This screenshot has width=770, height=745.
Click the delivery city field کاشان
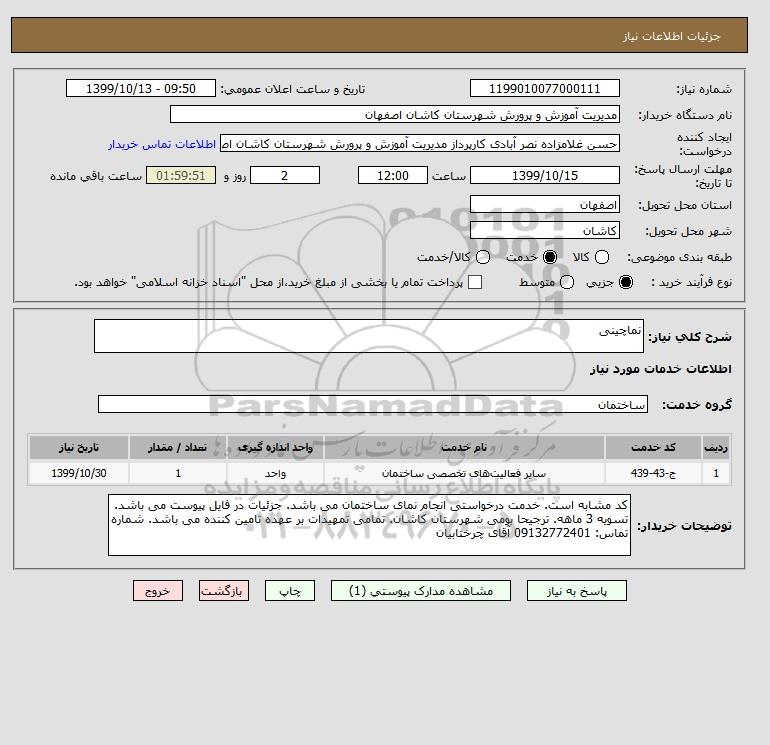coord(545,230)
